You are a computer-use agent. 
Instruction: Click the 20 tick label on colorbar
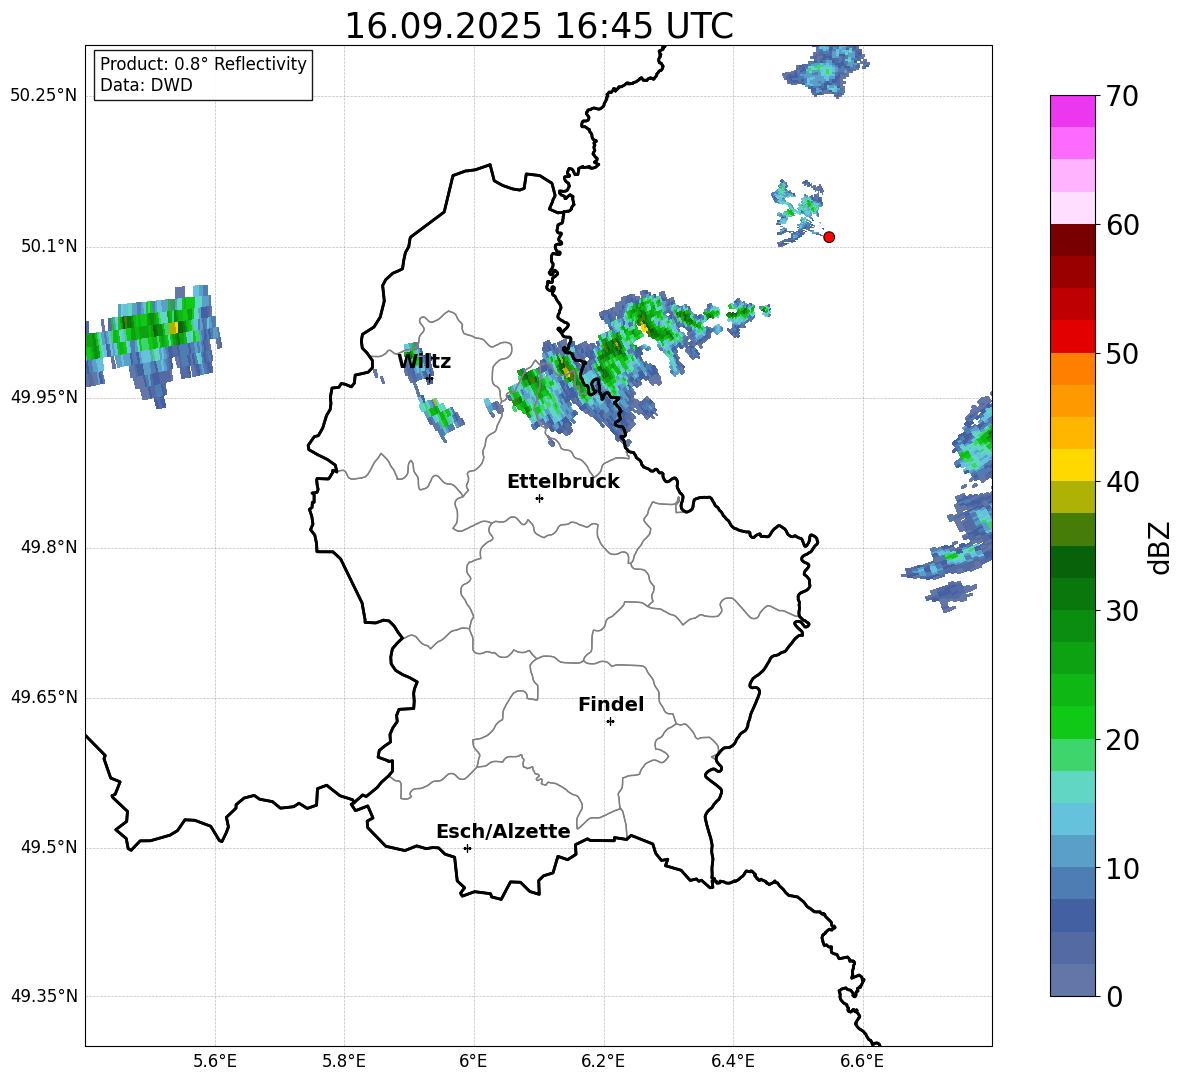click(1122, 740)
